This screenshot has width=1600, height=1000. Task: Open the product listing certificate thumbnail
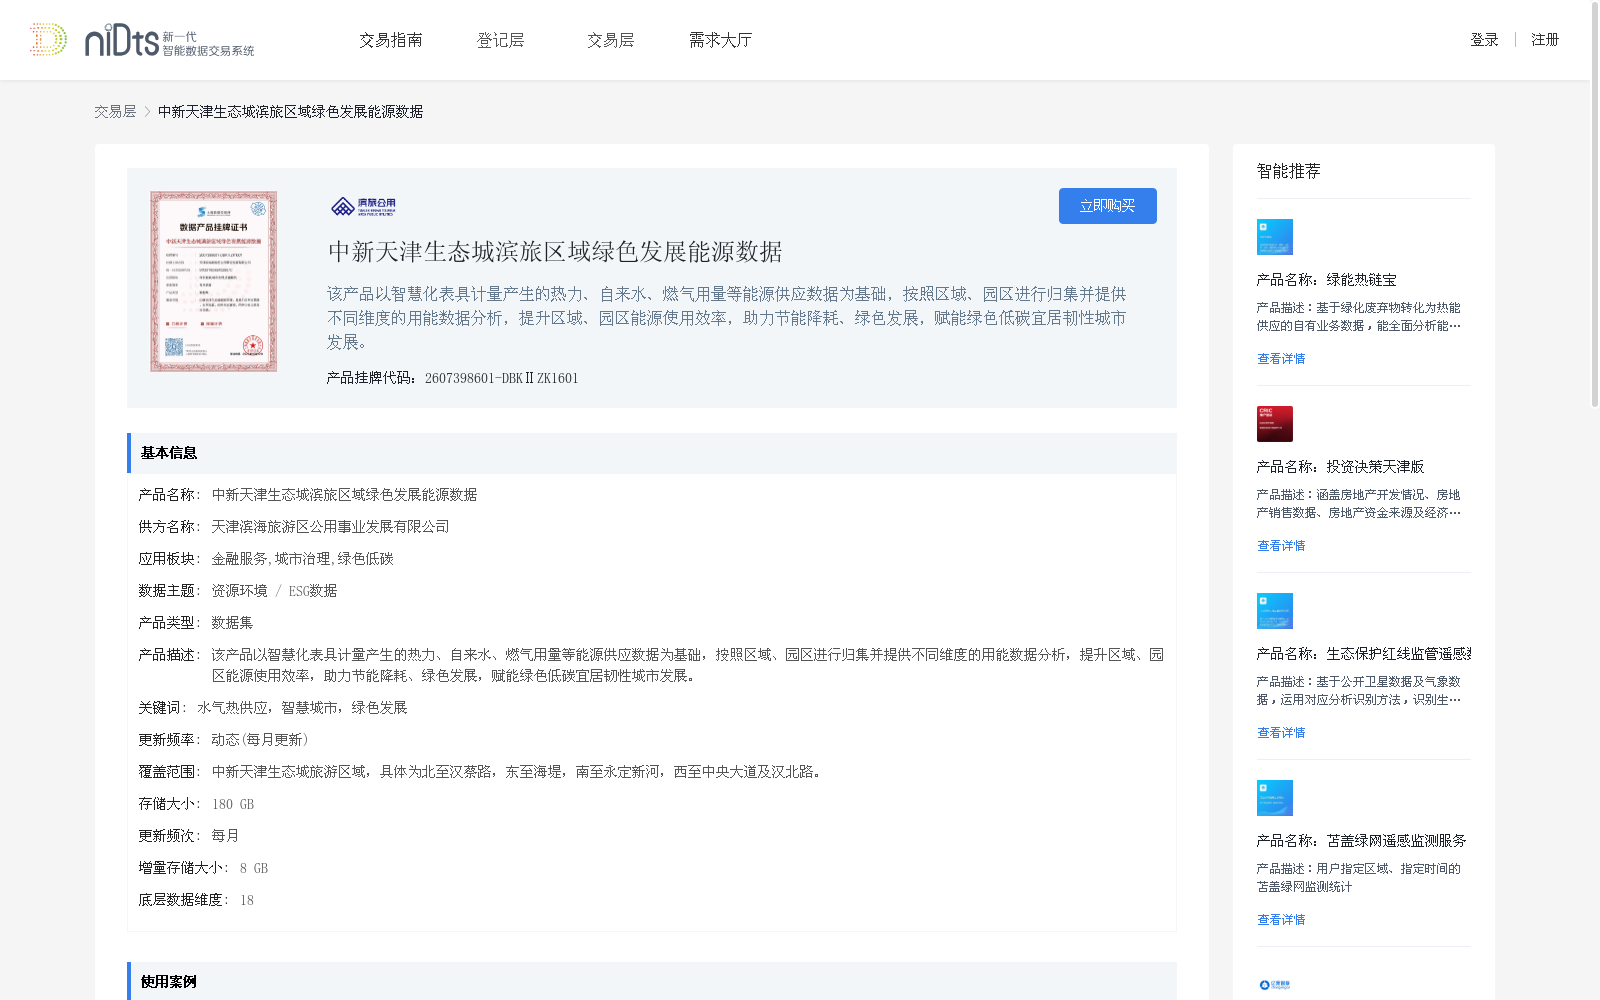(214, 281)
